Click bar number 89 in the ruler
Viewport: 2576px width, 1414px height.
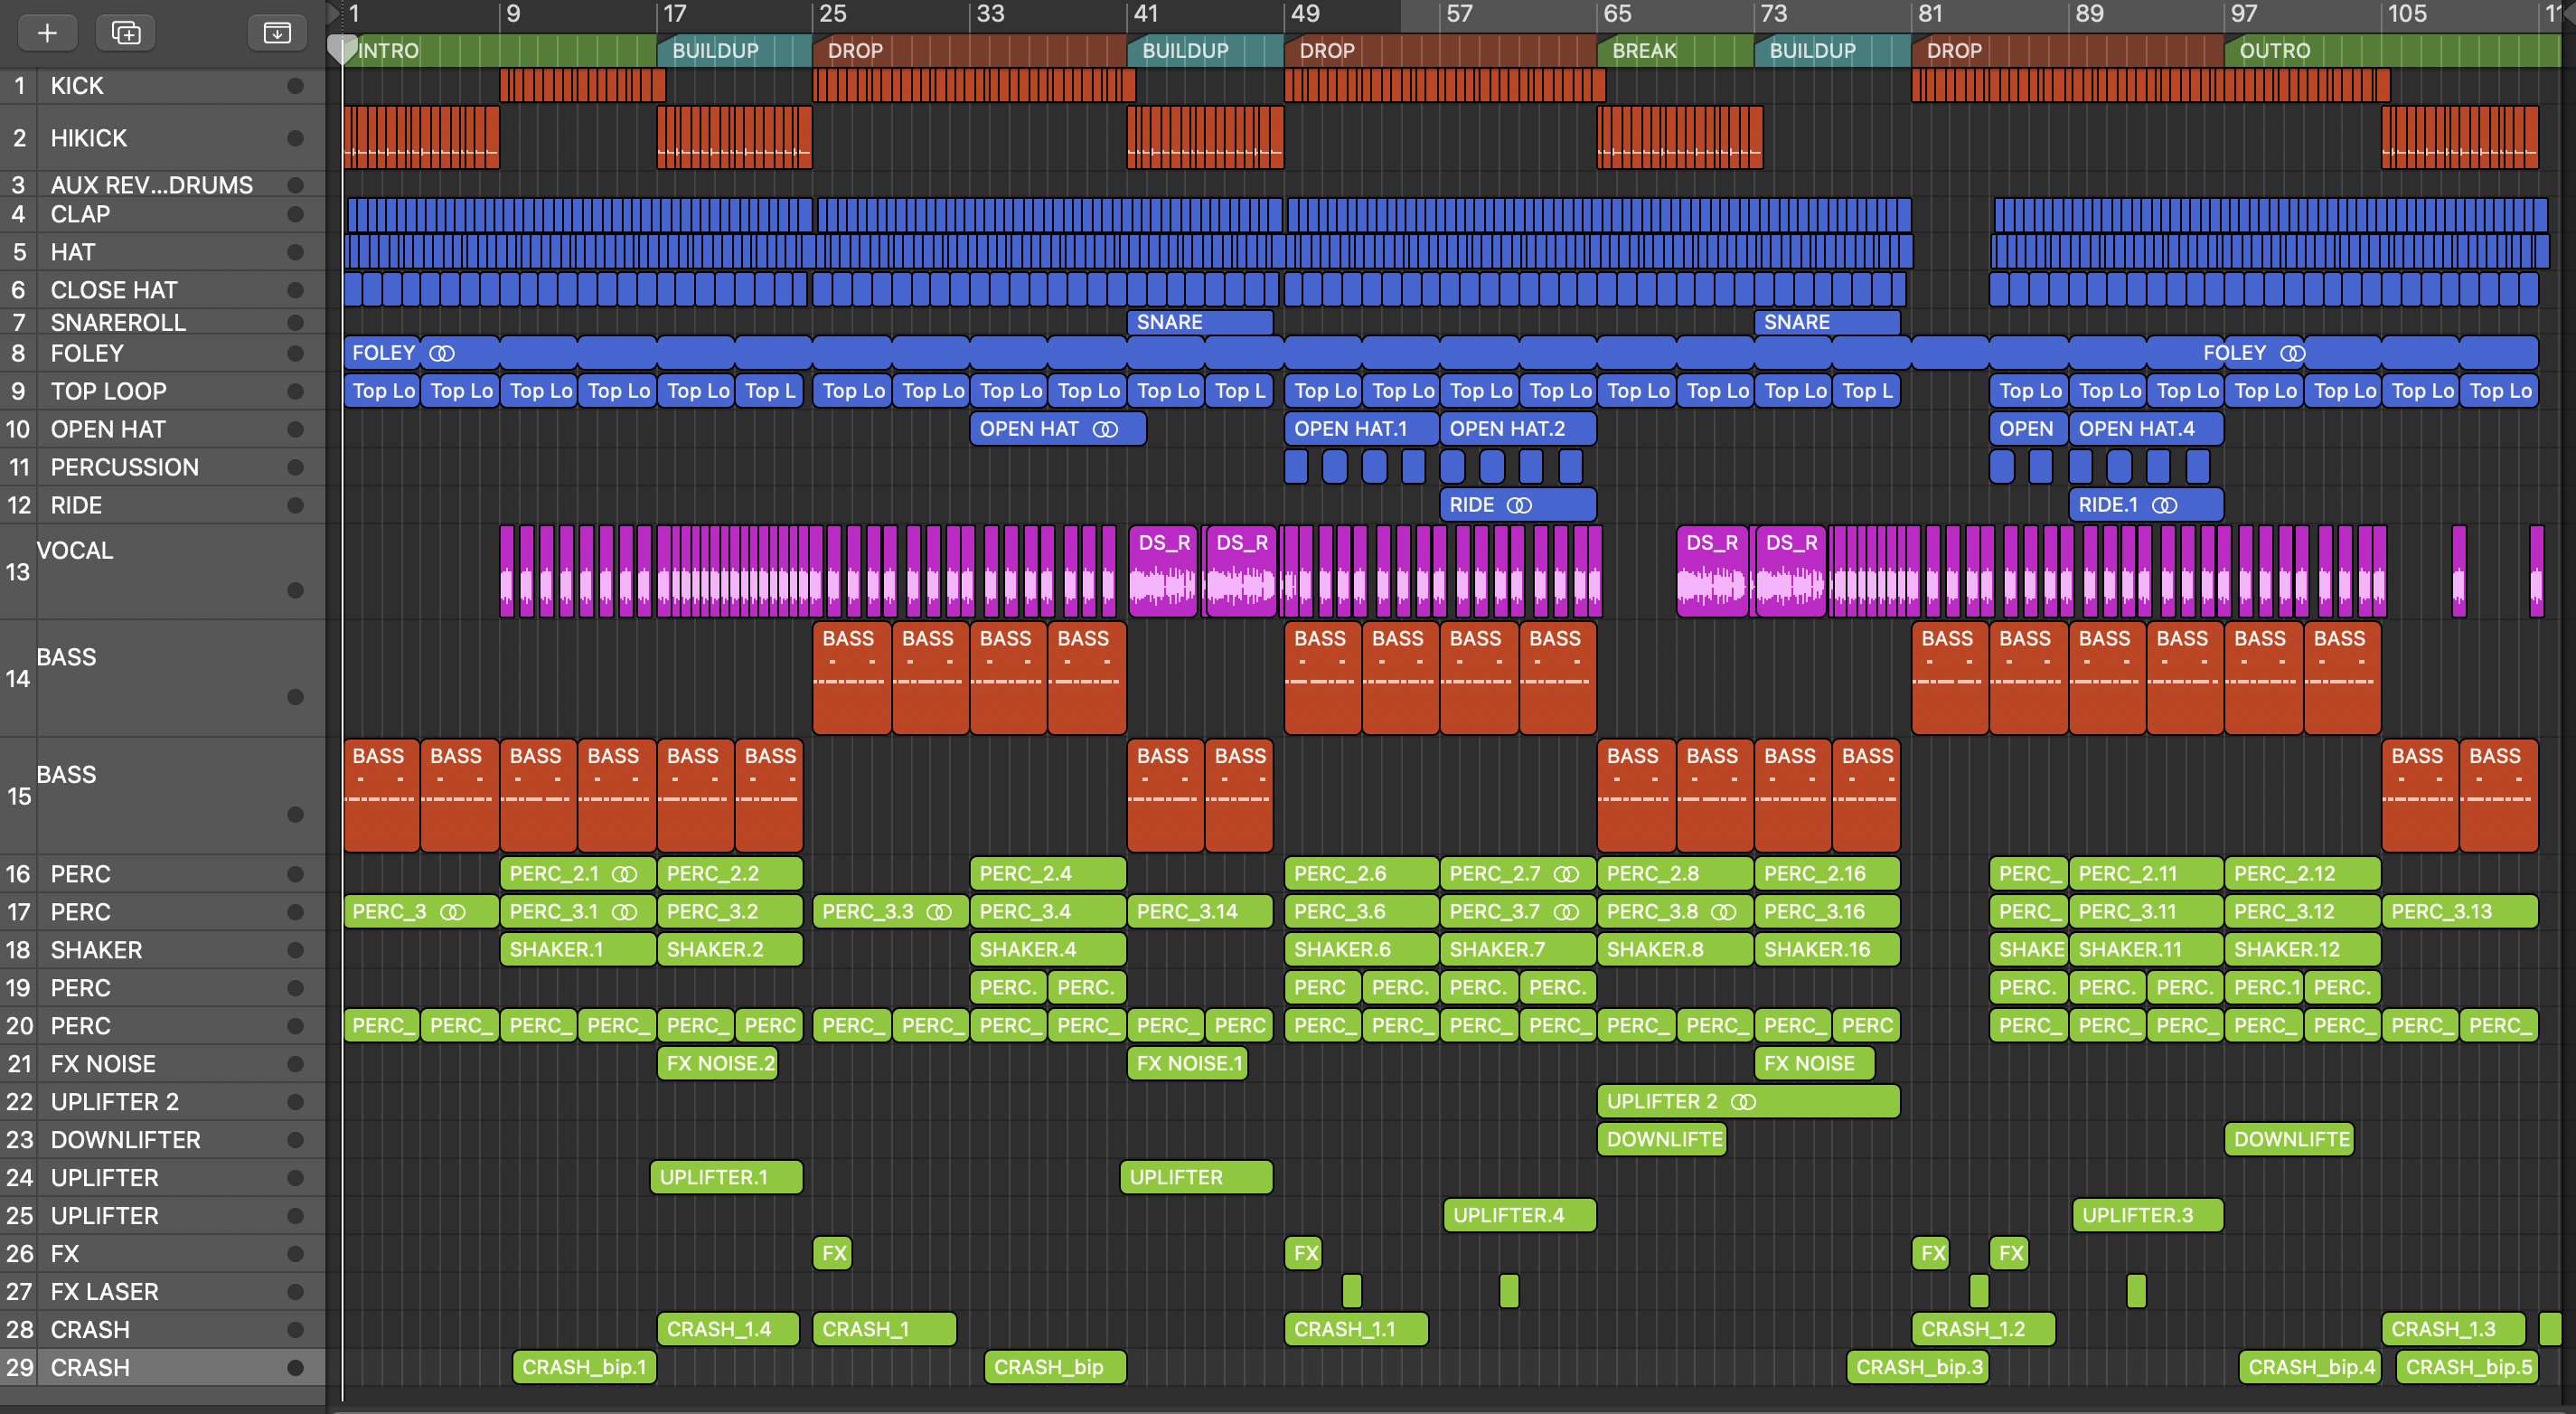(x=2089, y=14)
